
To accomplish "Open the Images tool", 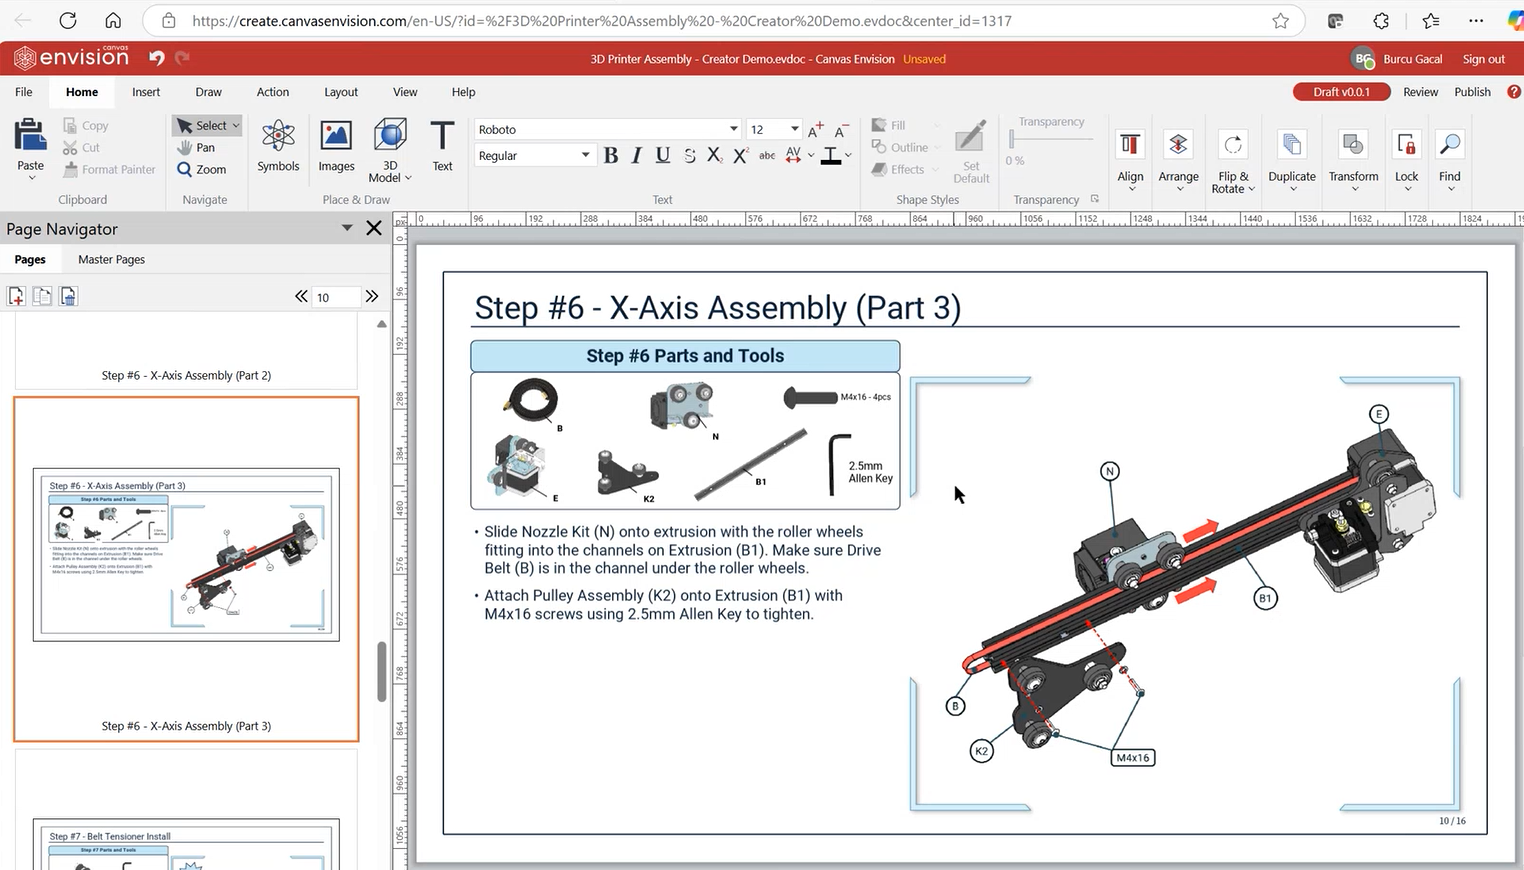I will (336, 137).
